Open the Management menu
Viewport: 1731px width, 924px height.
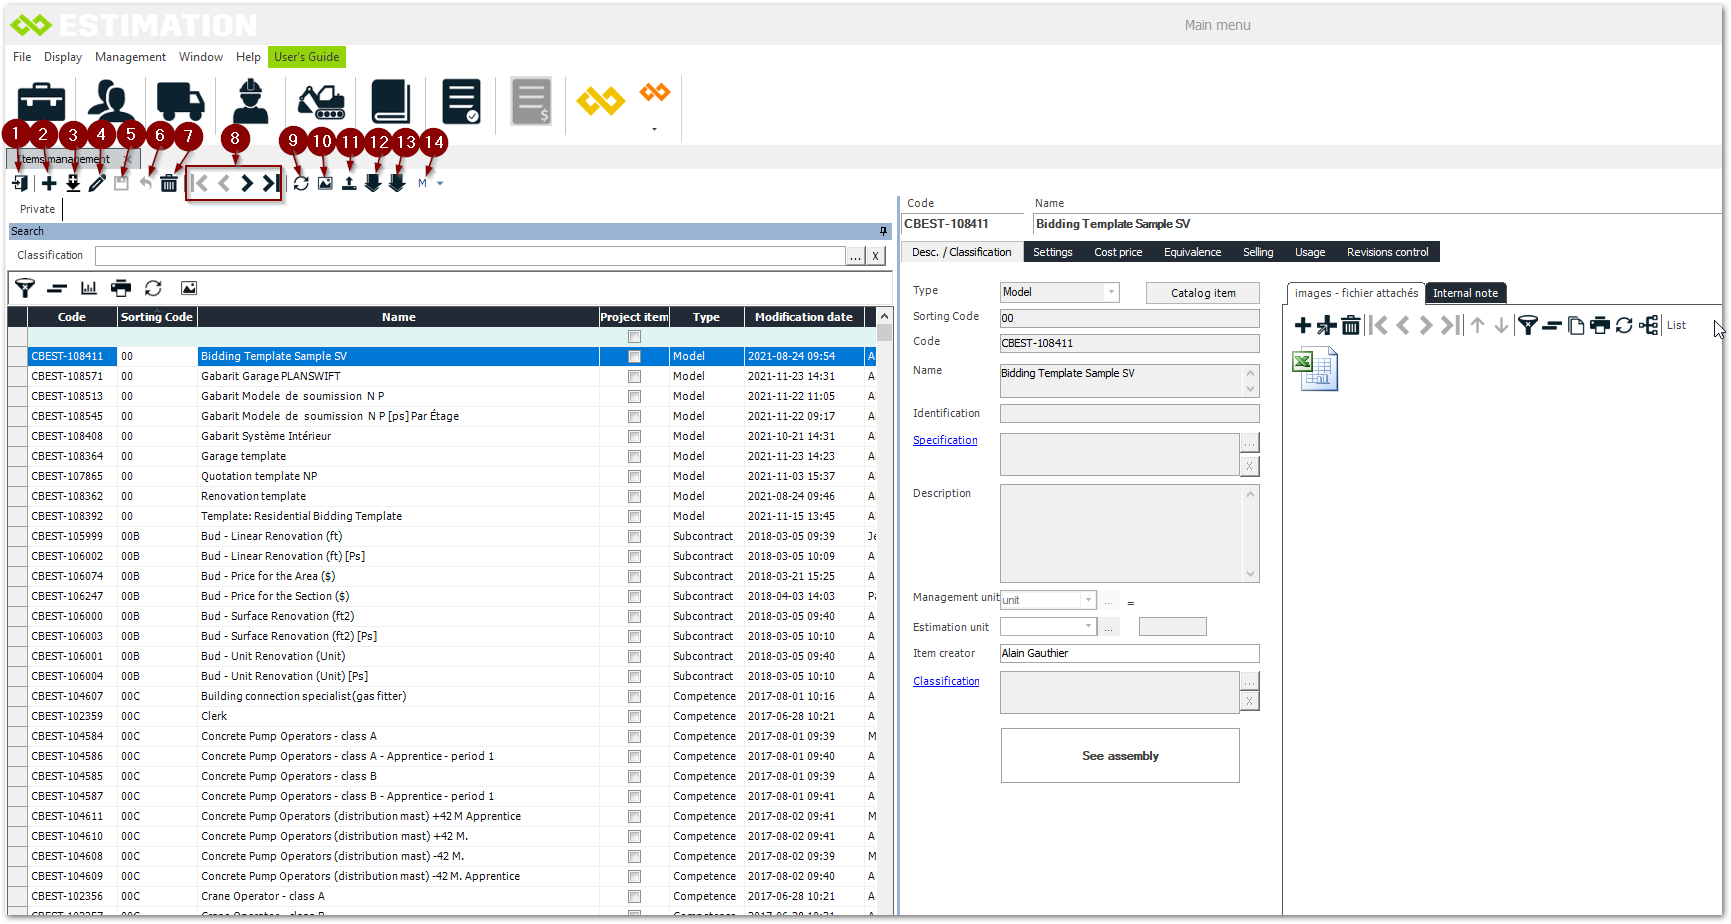(x=130, y=57)
